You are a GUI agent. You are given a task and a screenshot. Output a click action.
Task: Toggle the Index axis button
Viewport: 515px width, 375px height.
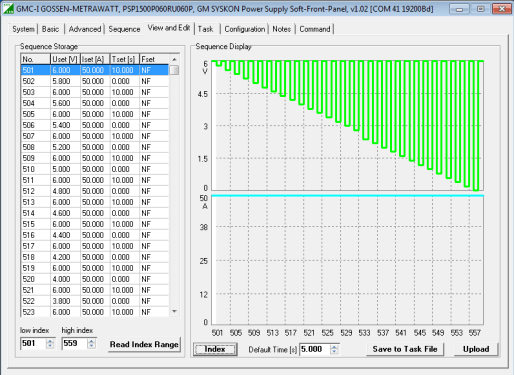(x=215, y=349)
